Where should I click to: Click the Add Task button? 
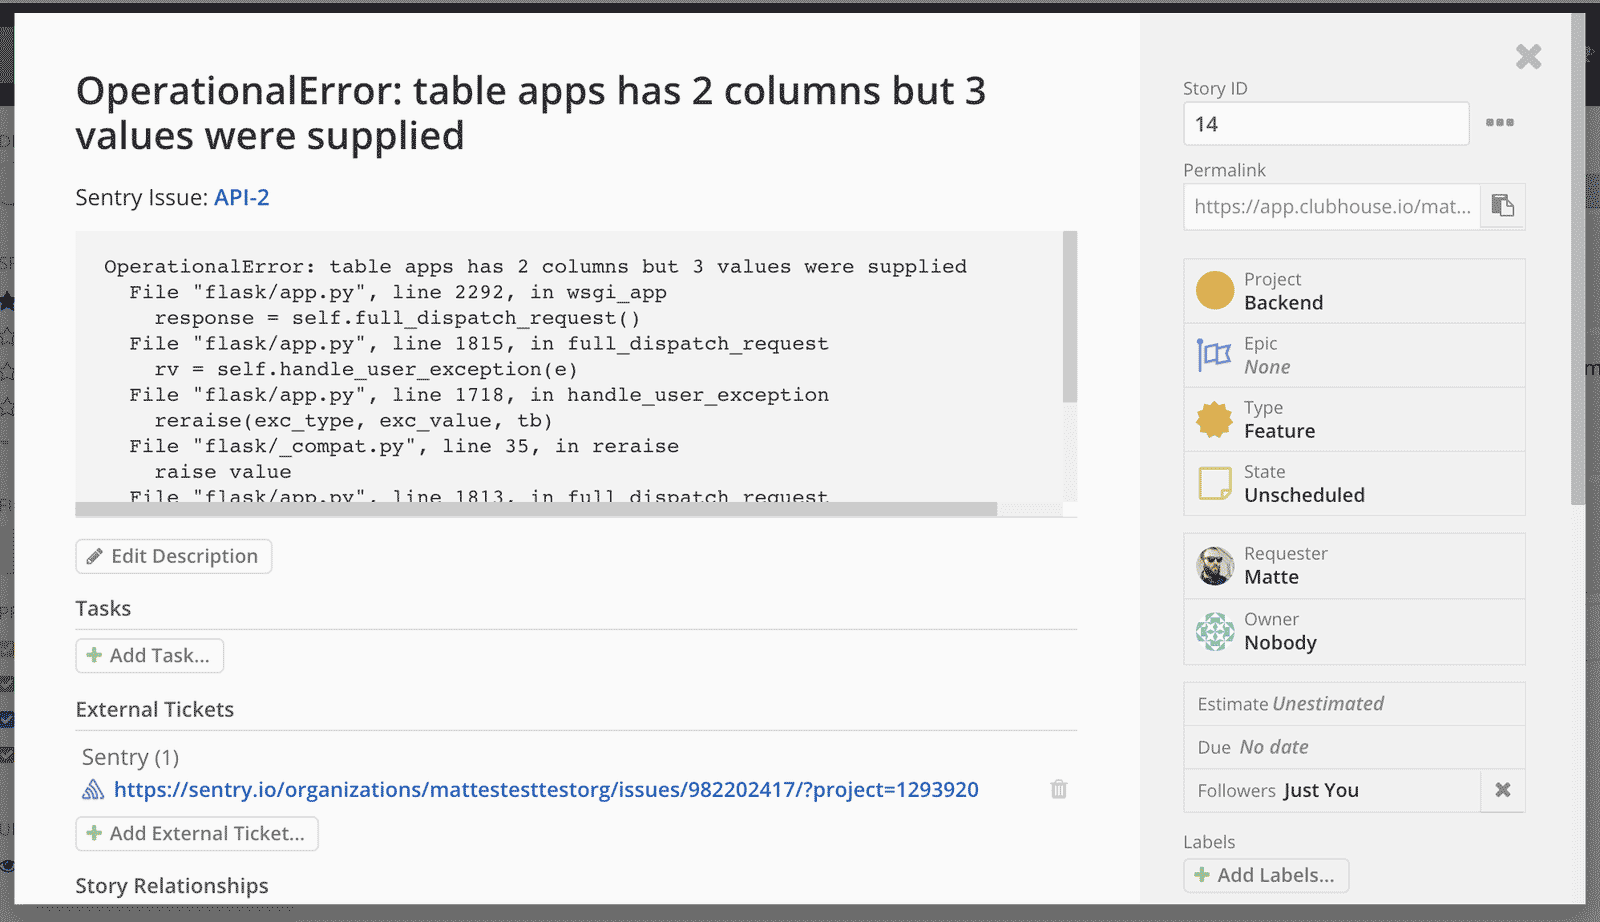tap(150, 656)
